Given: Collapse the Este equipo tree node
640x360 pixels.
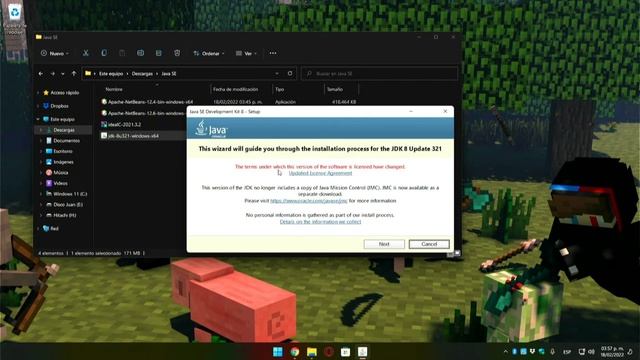Looking at the screenshot, I should [x=38, y=120].
